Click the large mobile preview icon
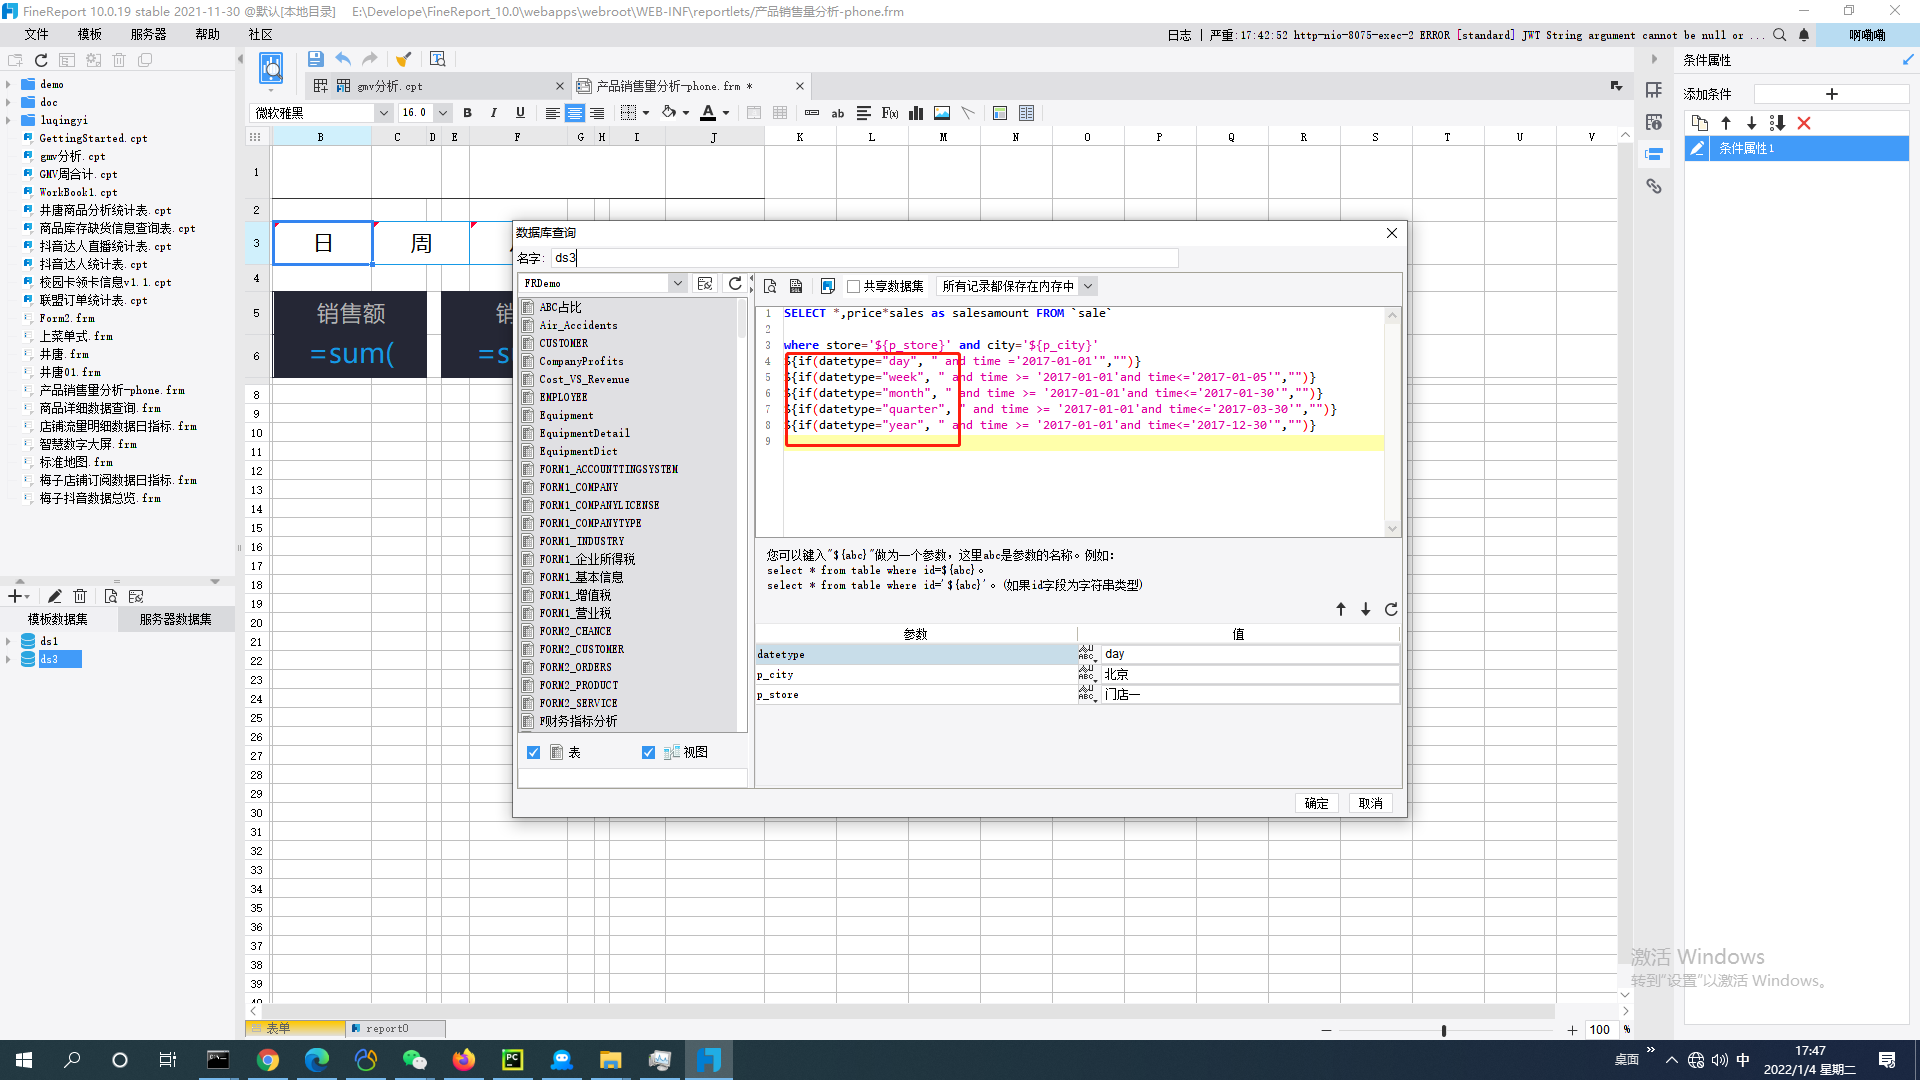This screenshot has width=1920, height=1080. pos(271,69)
